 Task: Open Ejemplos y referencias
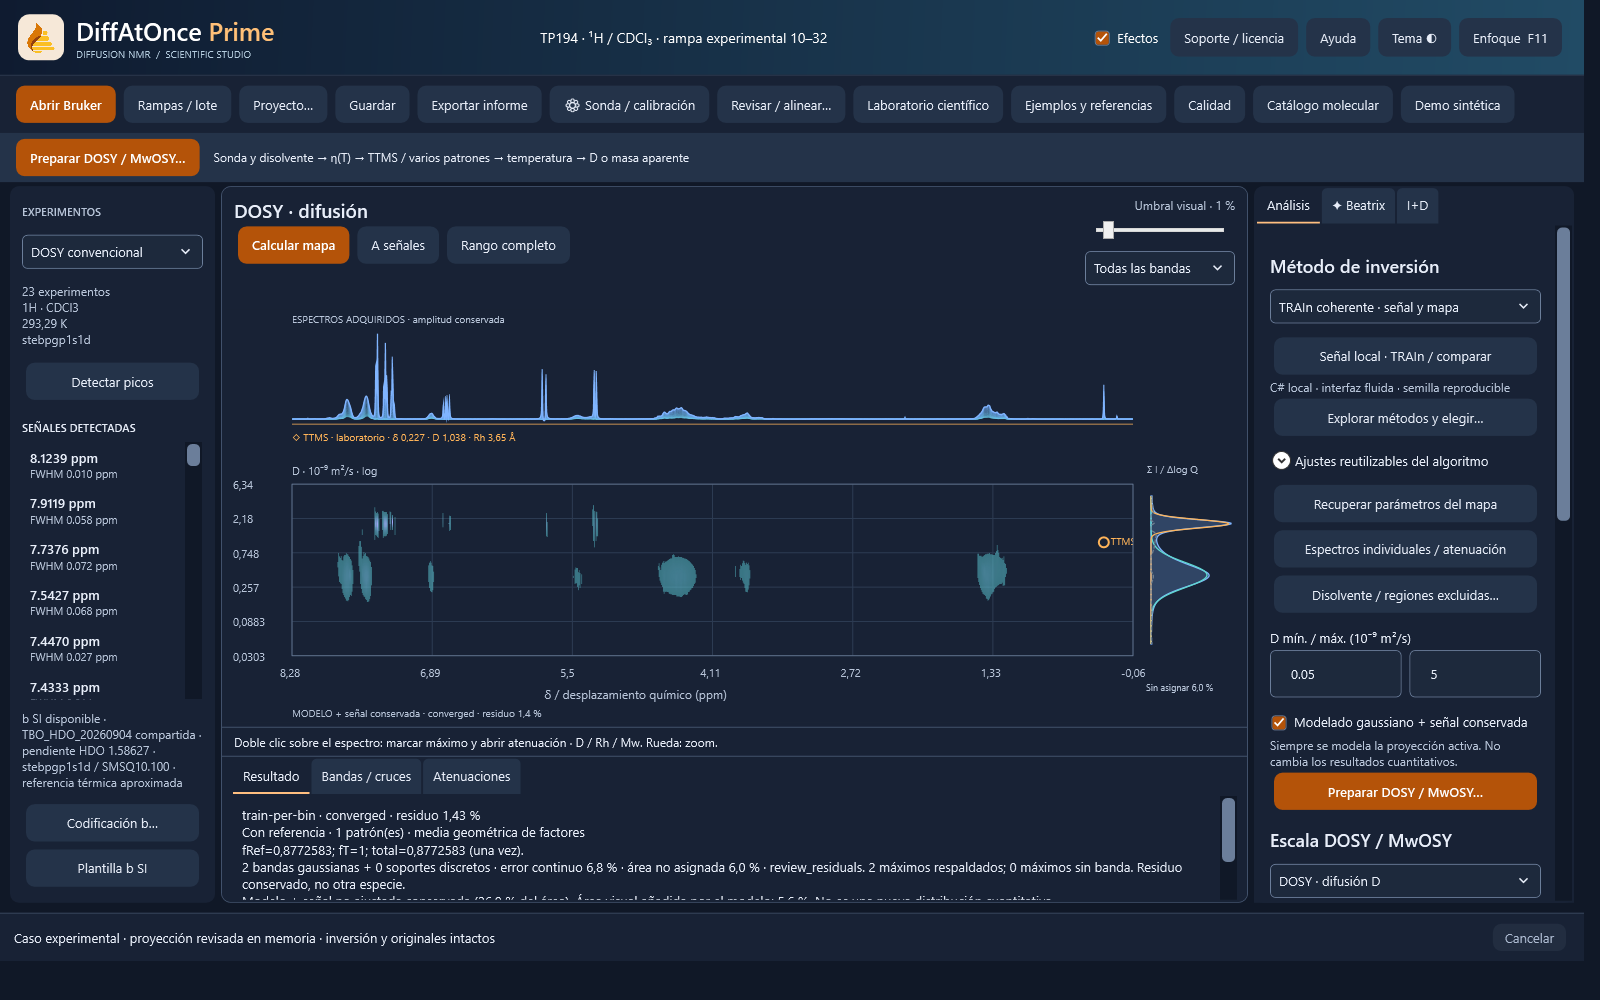tap(1088, 105)
